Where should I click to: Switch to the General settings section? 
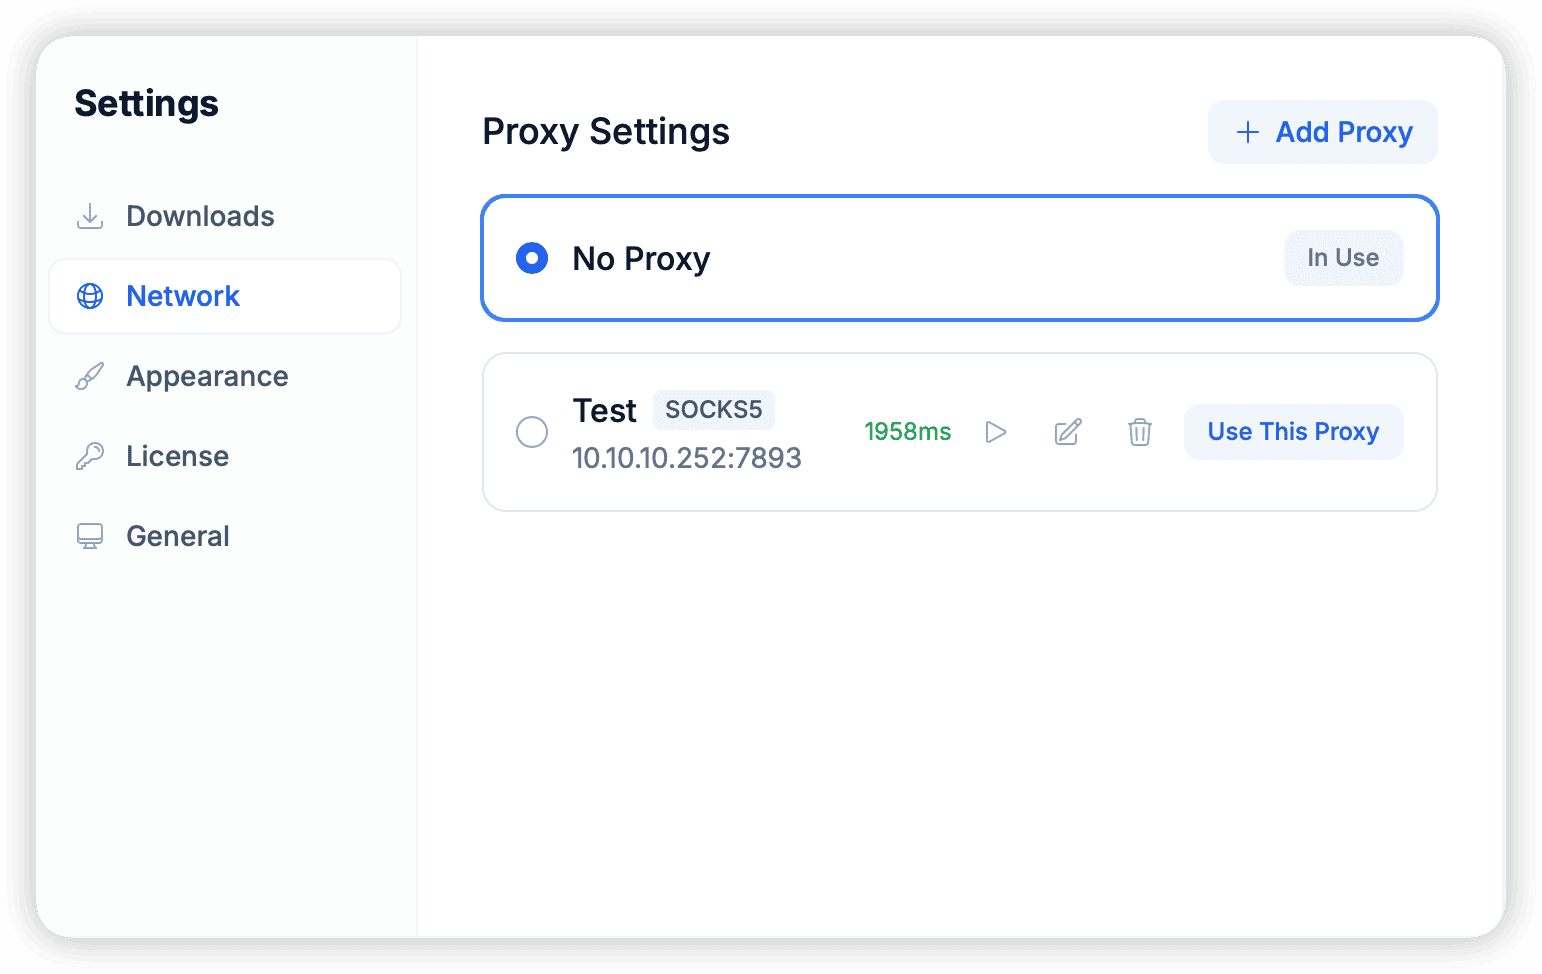[x=177, y=536]
